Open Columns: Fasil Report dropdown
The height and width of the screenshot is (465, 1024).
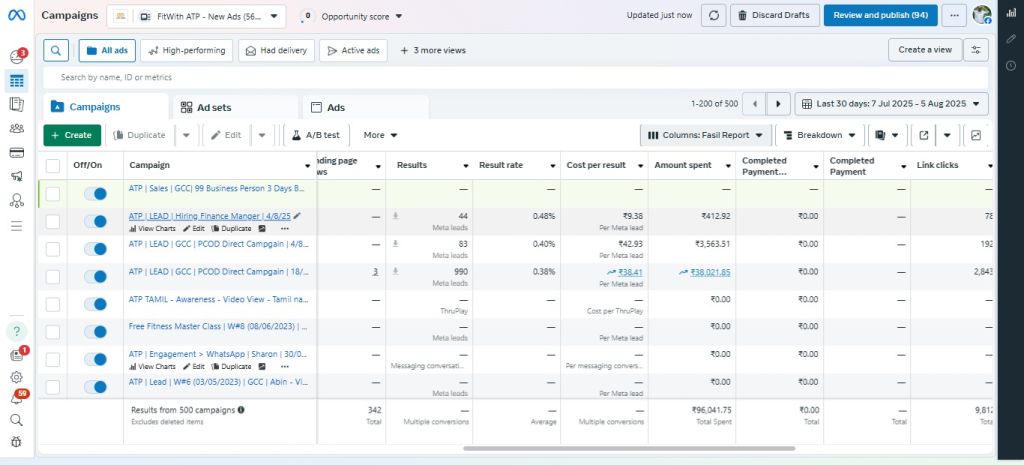tap(706, 135)
